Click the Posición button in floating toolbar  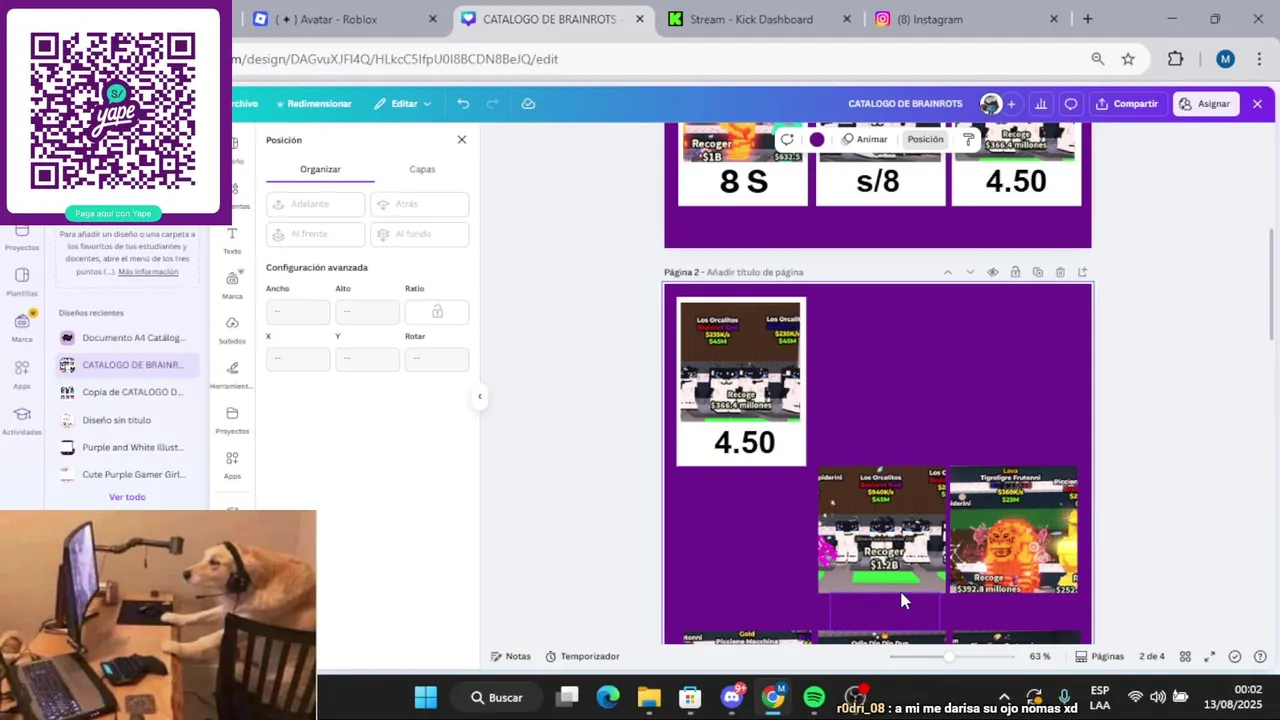click(925, 140)
